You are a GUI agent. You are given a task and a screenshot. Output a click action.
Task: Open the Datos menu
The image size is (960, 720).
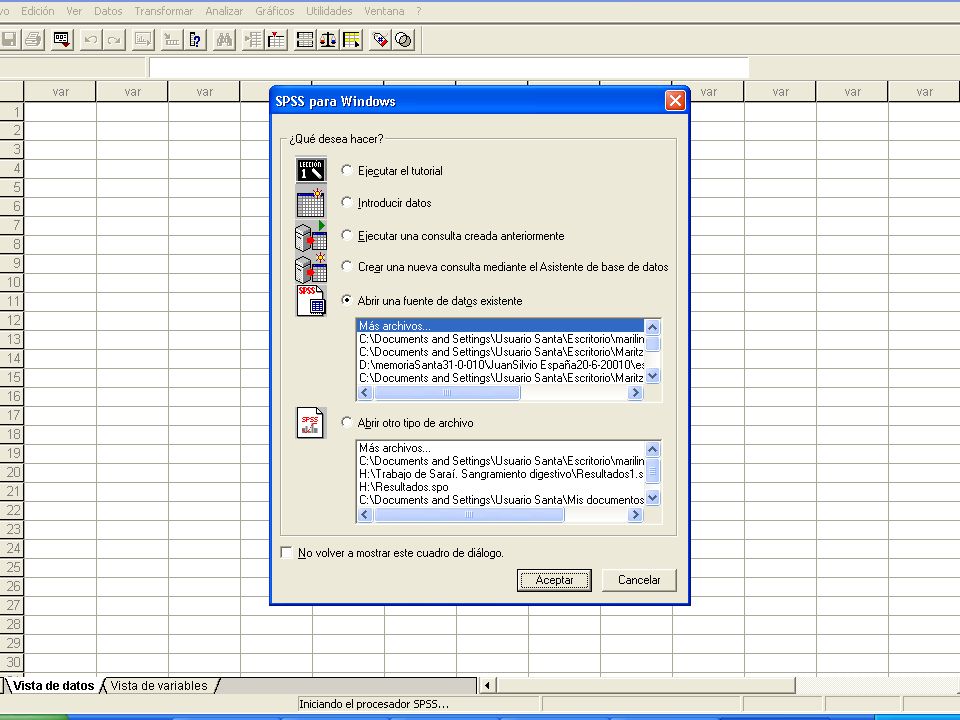(x=108, y=11)
